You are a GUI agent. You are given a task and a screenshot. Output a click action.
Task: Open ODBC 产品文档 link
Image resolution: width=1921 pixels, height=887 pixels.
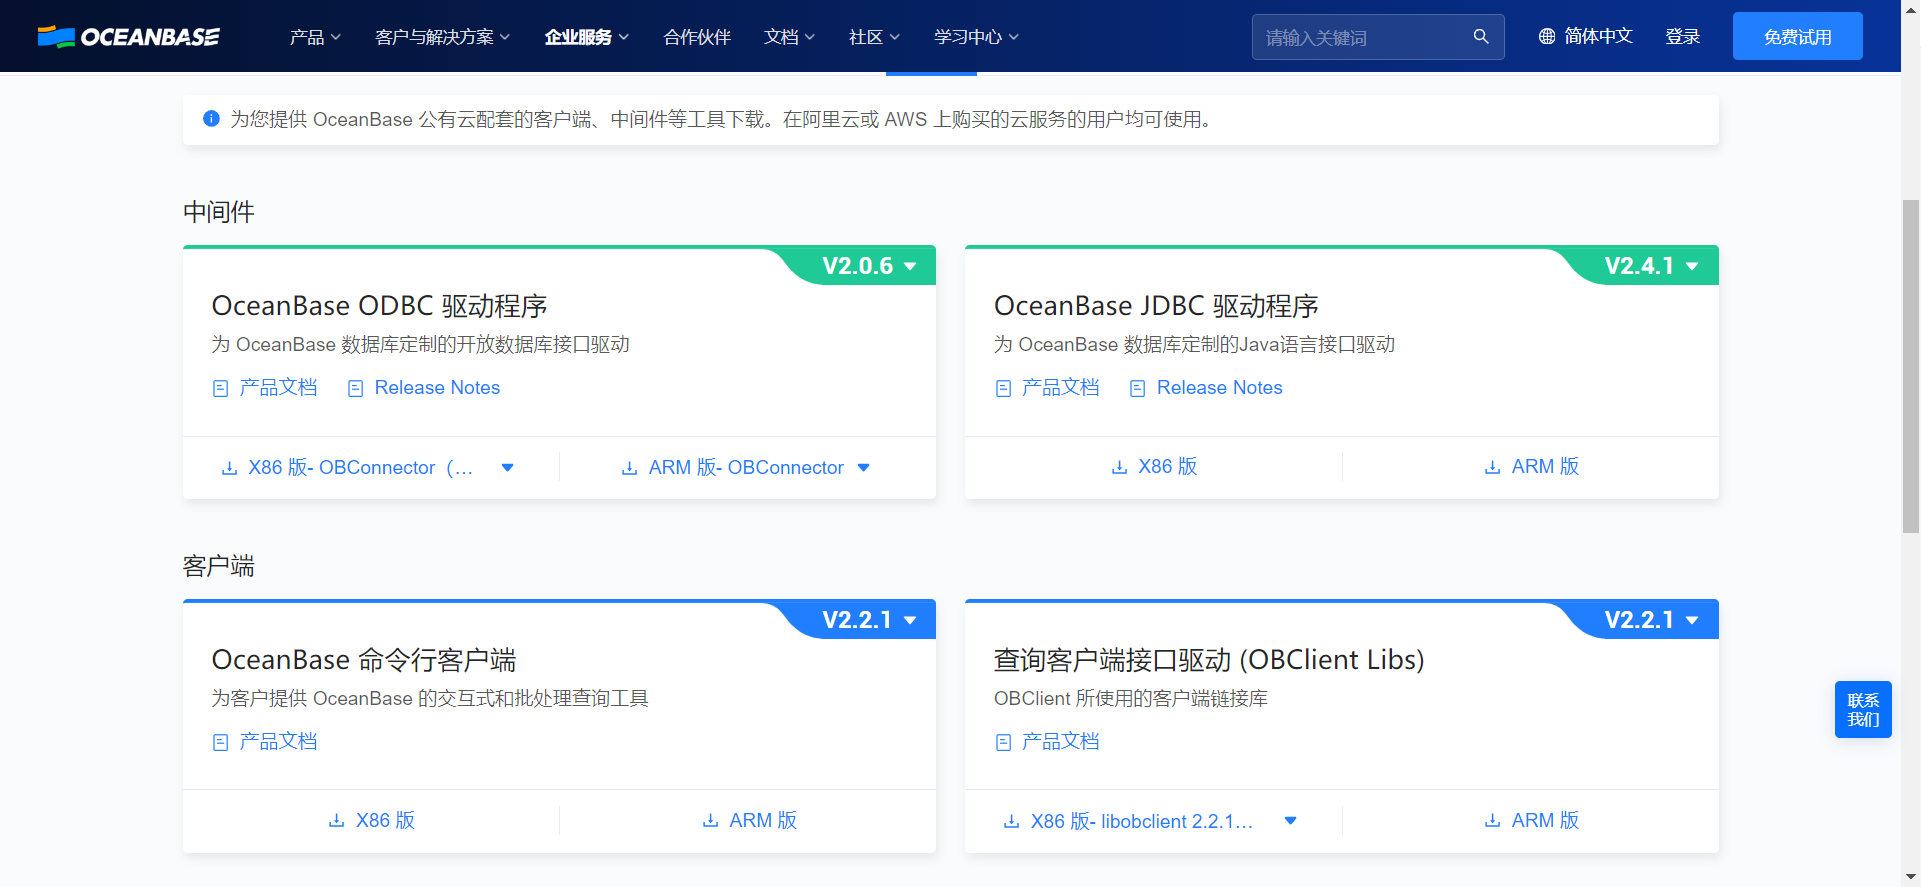[278, 388]
